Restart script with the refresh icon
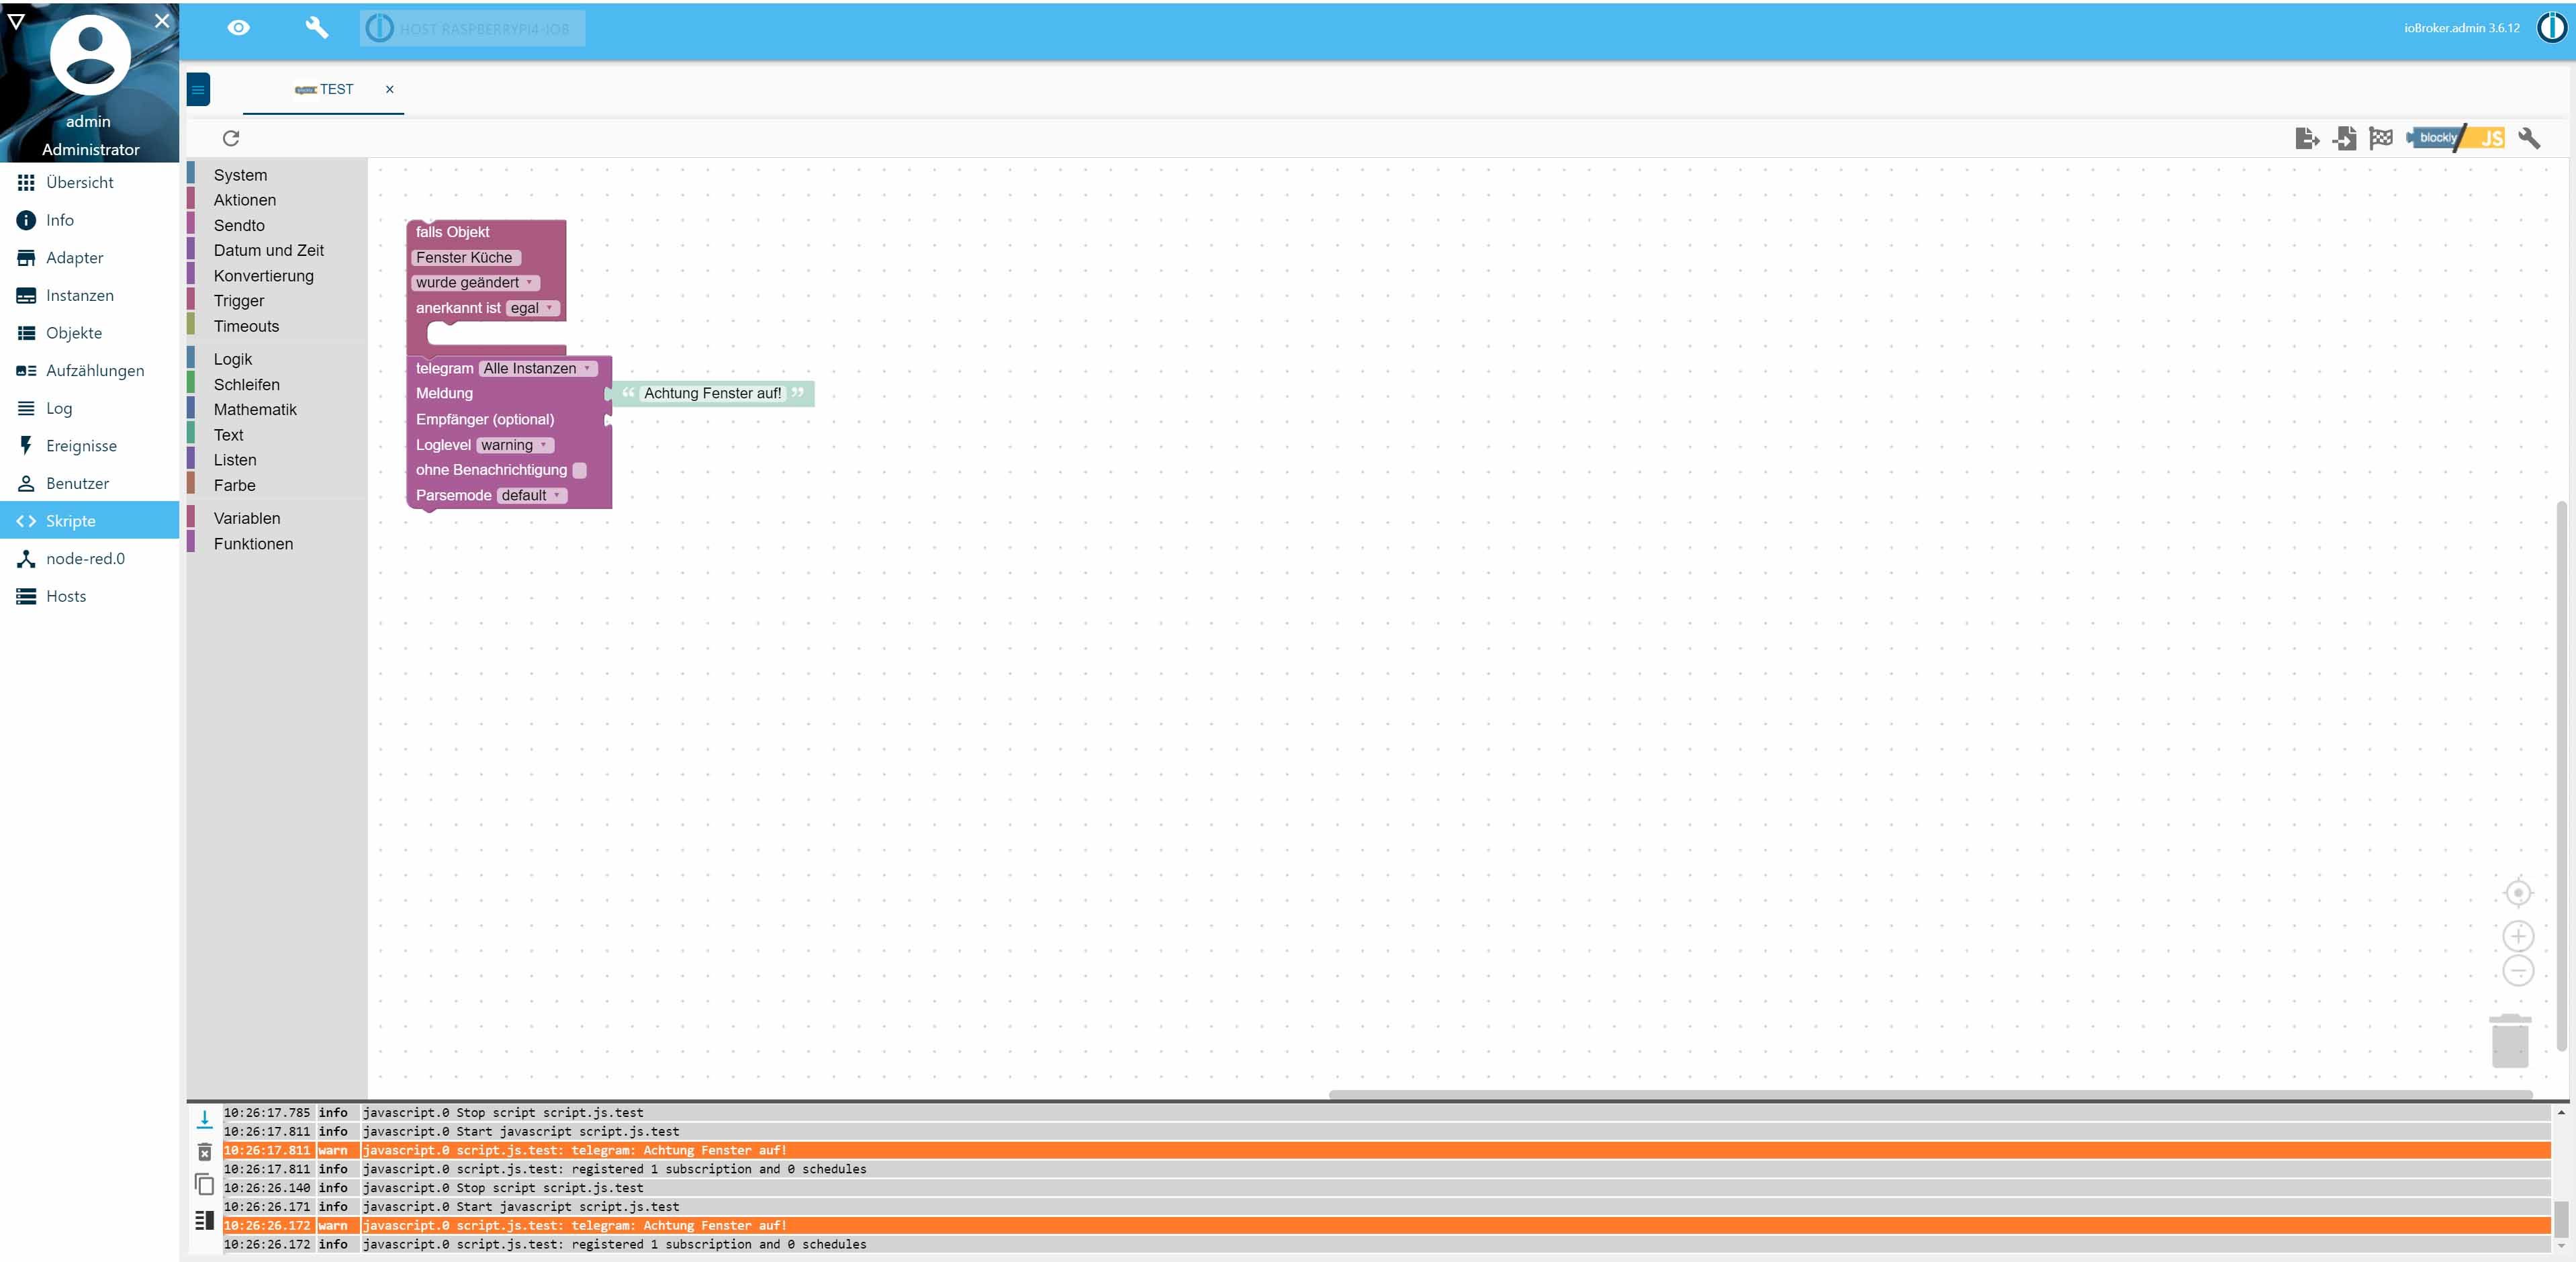Image resolution: width=2576 pixels, height=1262 pixels. pyautogui.click(x=231, y=138)
